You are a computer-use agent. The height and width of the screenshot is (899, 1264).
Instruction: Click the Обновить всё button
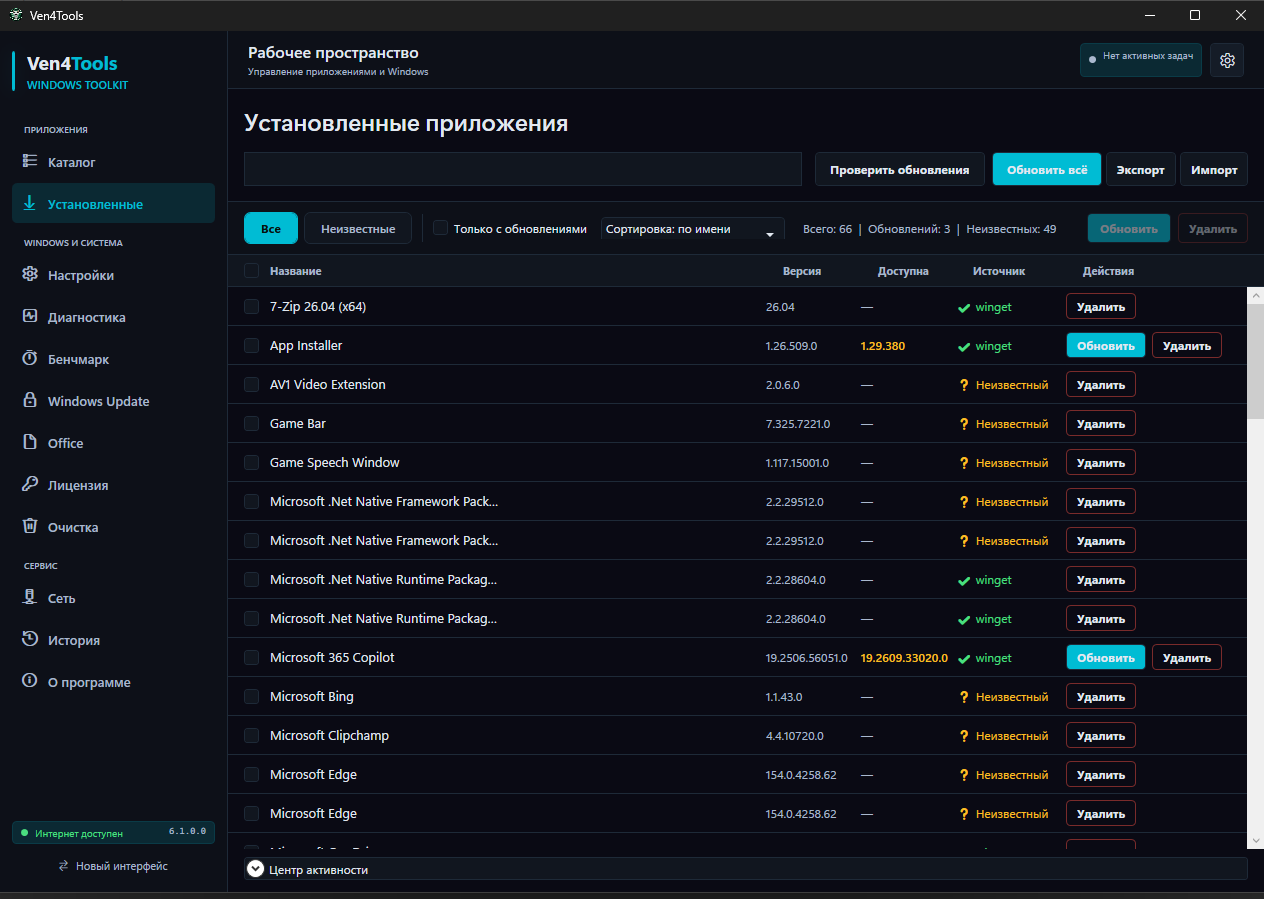click(1047, 169)
